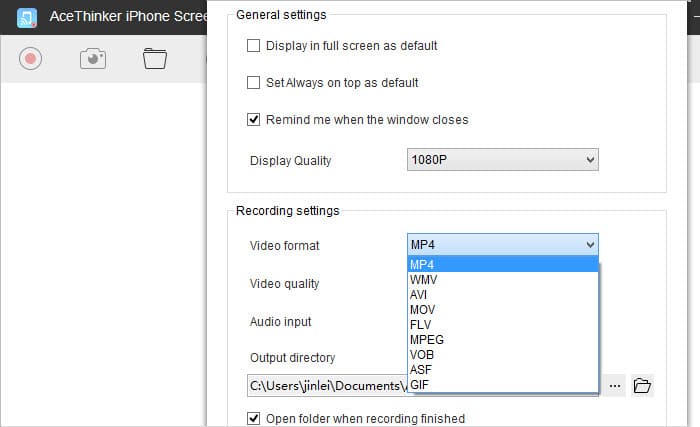Click the AceThinker app logo icon
This screenshot has height=427, width=700.
[27, 17]
